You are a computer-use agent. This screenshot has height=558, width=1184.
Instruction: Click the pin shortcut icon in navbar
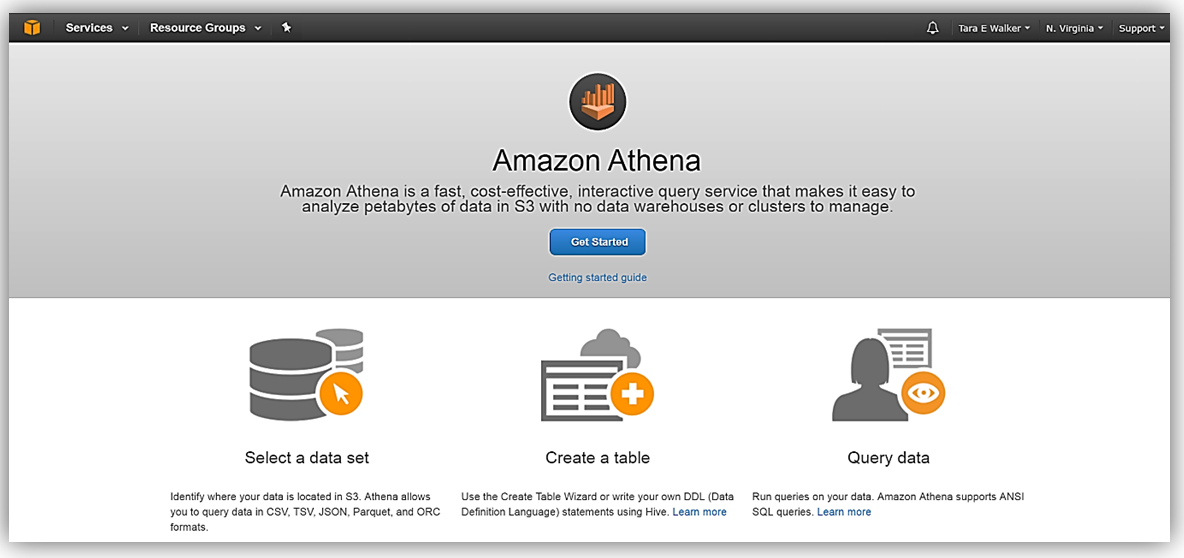[x=286, y=28]
